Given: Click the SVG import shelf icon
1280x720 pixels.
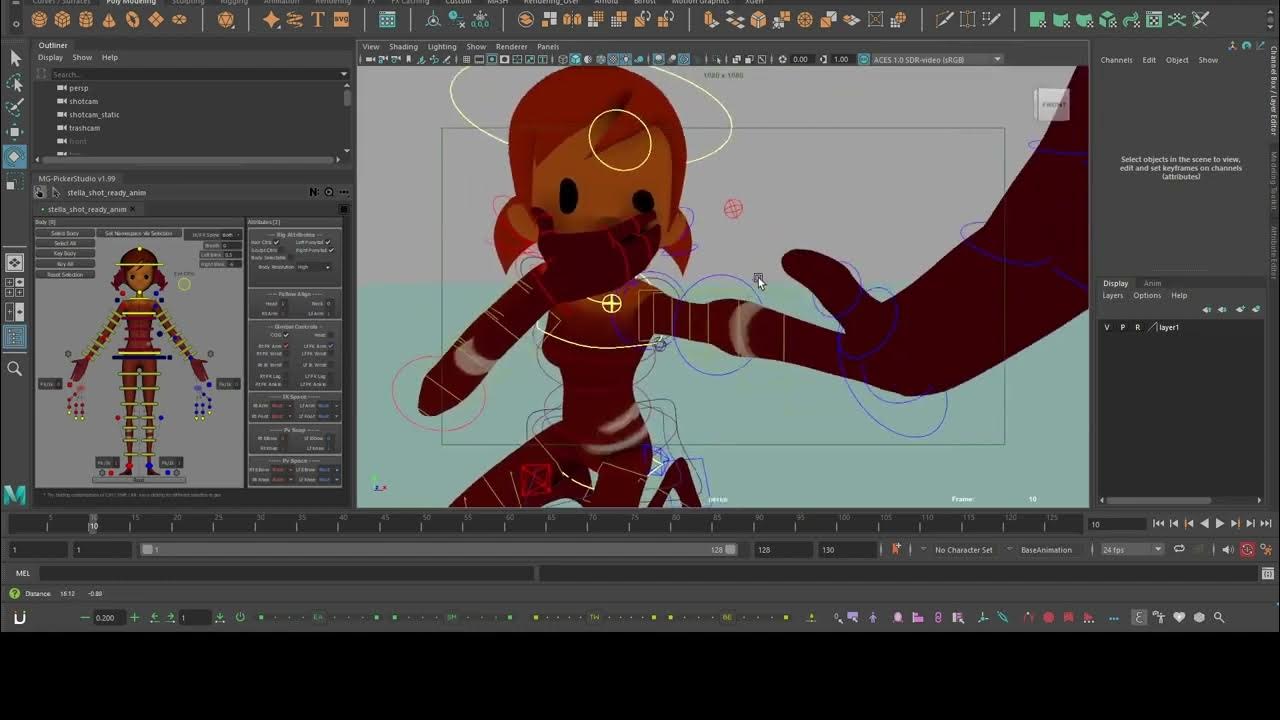Looking at the screenshot, I should (x=341, y=19).
